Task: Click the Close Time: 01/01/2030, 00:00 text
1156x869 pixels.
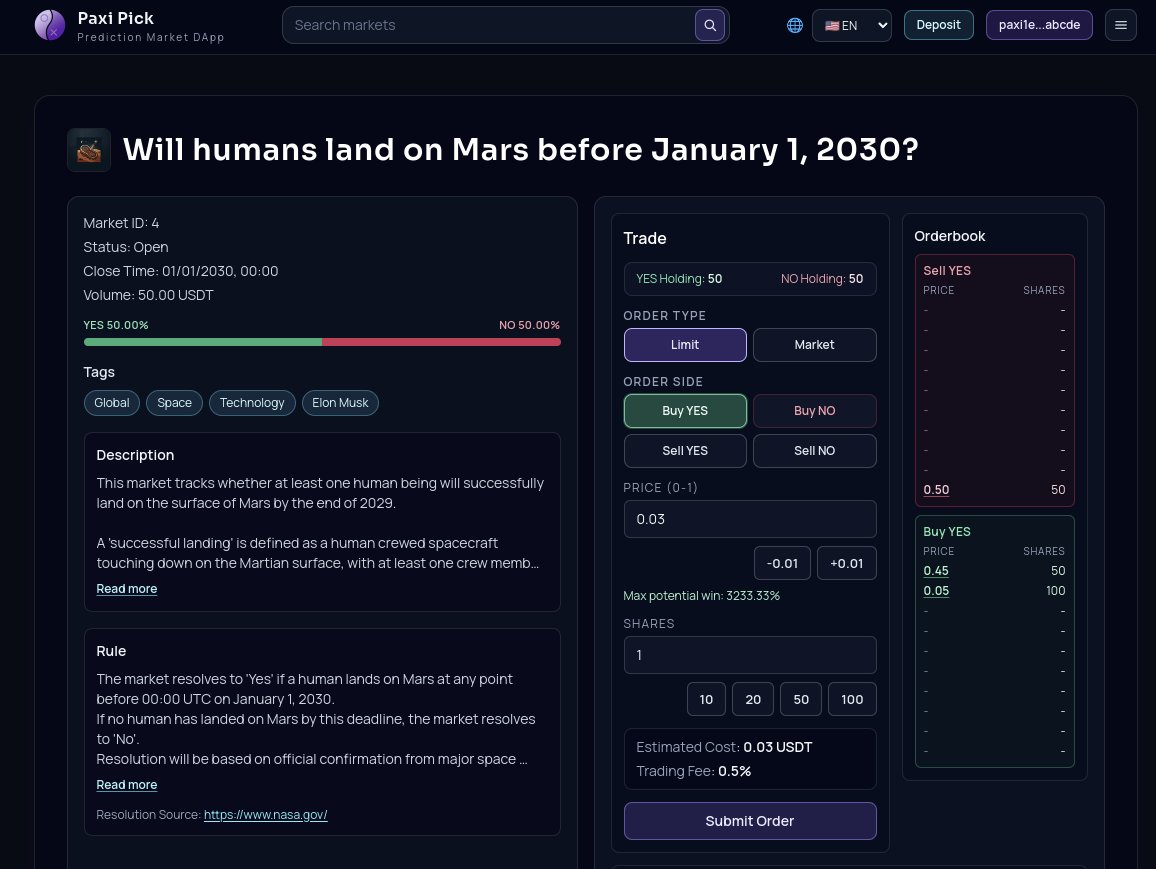Action: (181, 271)
